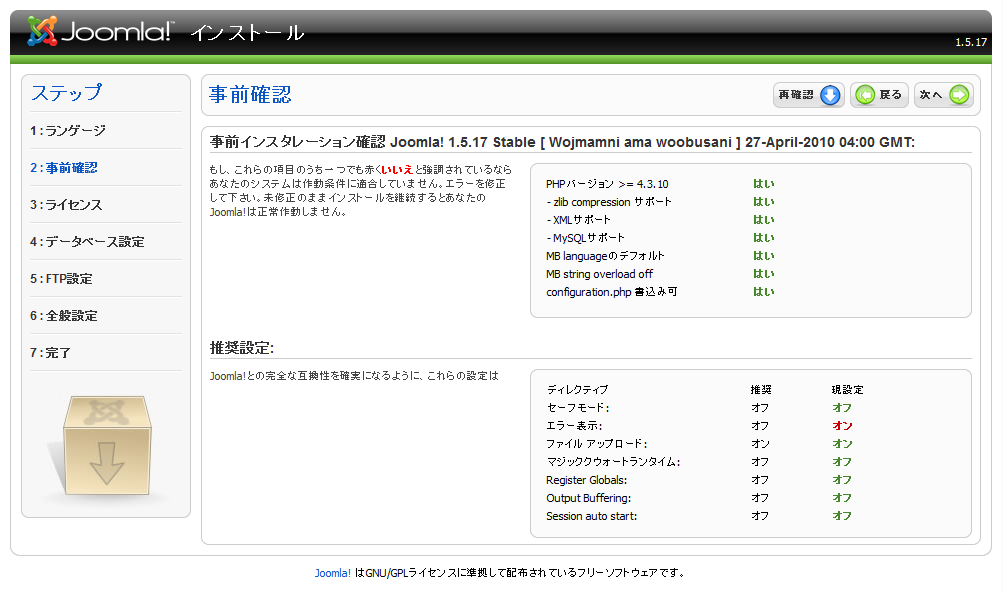Click the 1.5.17 version number in header
1003x592 pixels.
point(971,42)
